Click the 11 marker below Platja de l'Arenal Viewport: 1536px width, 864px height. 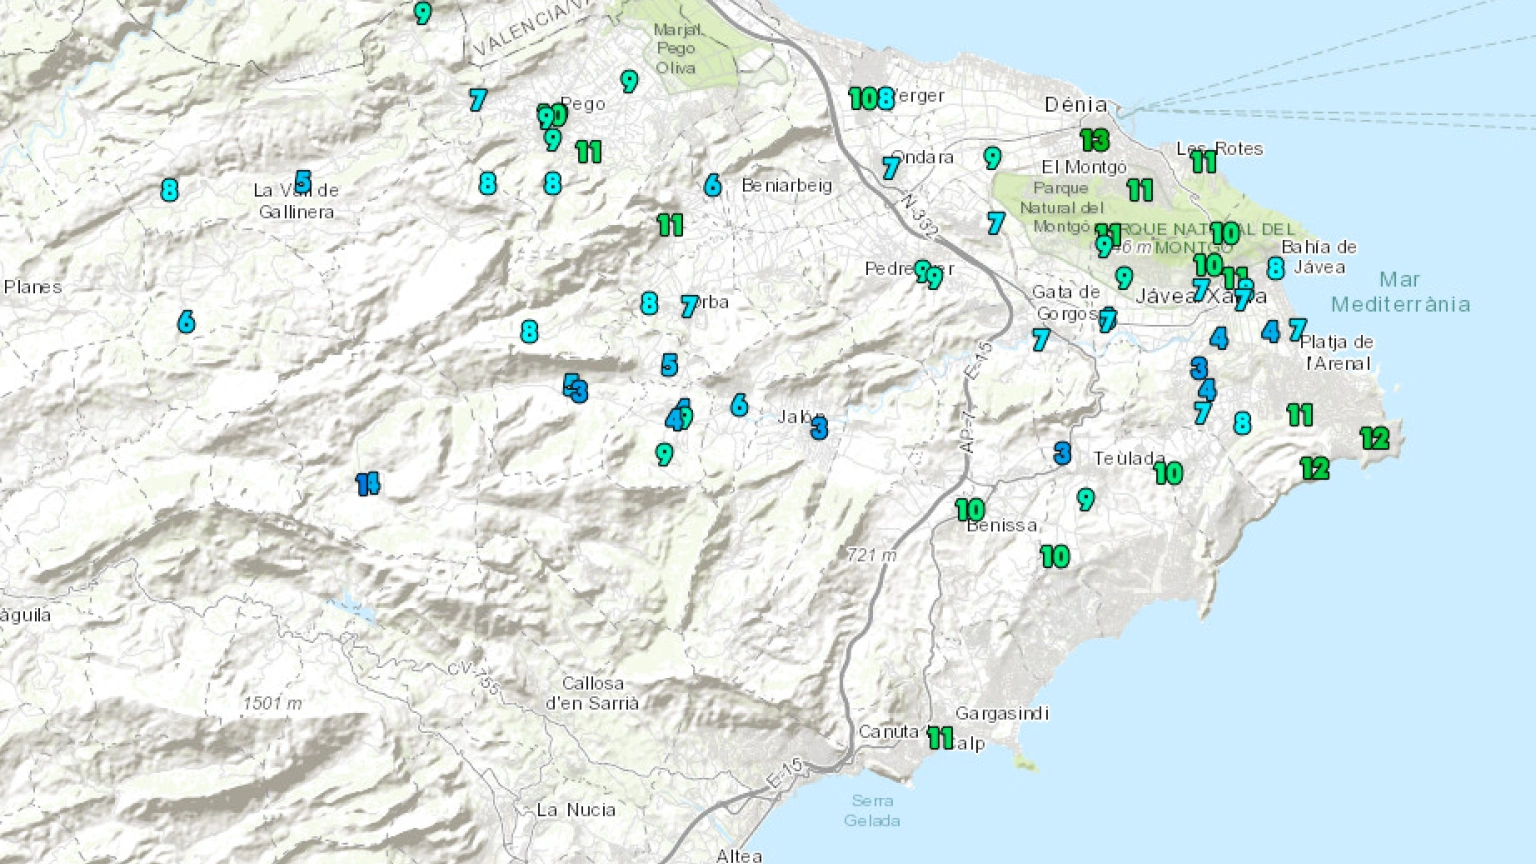[1299, 415]
